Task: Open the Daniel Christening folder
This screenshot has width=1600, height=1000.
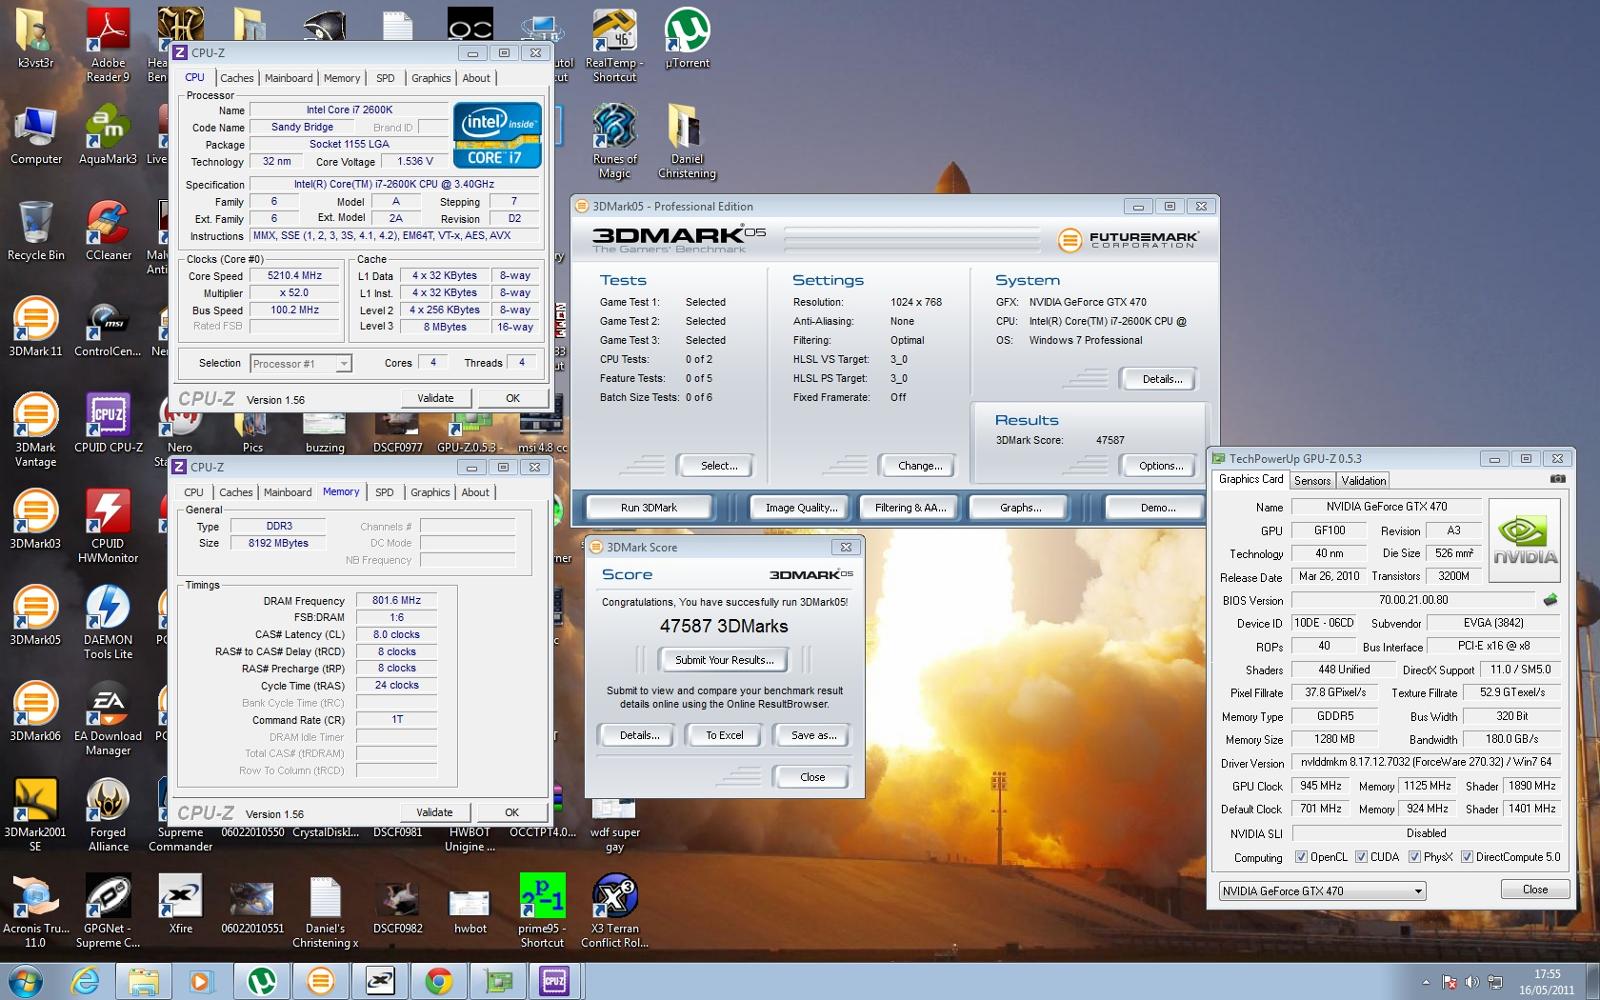Action: pyautogui.click(x=687, y=140)
